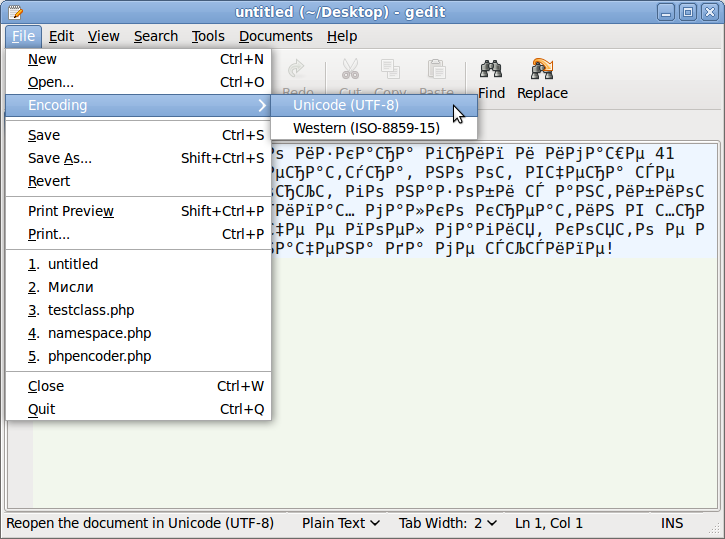Open the Documents menu

276,36
